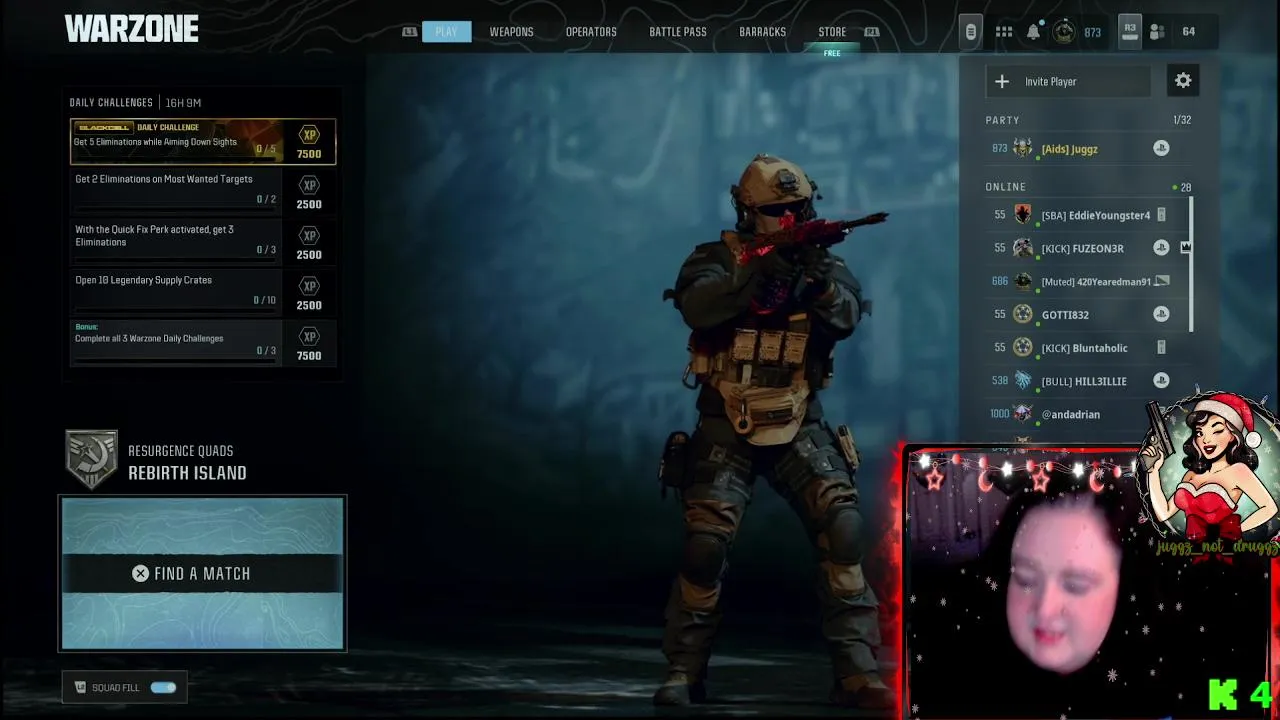This screenshot has height=720, width=1280.
Task: Click EddieYoungster4's emblem avatar
Action: (x=1022, y=215)
